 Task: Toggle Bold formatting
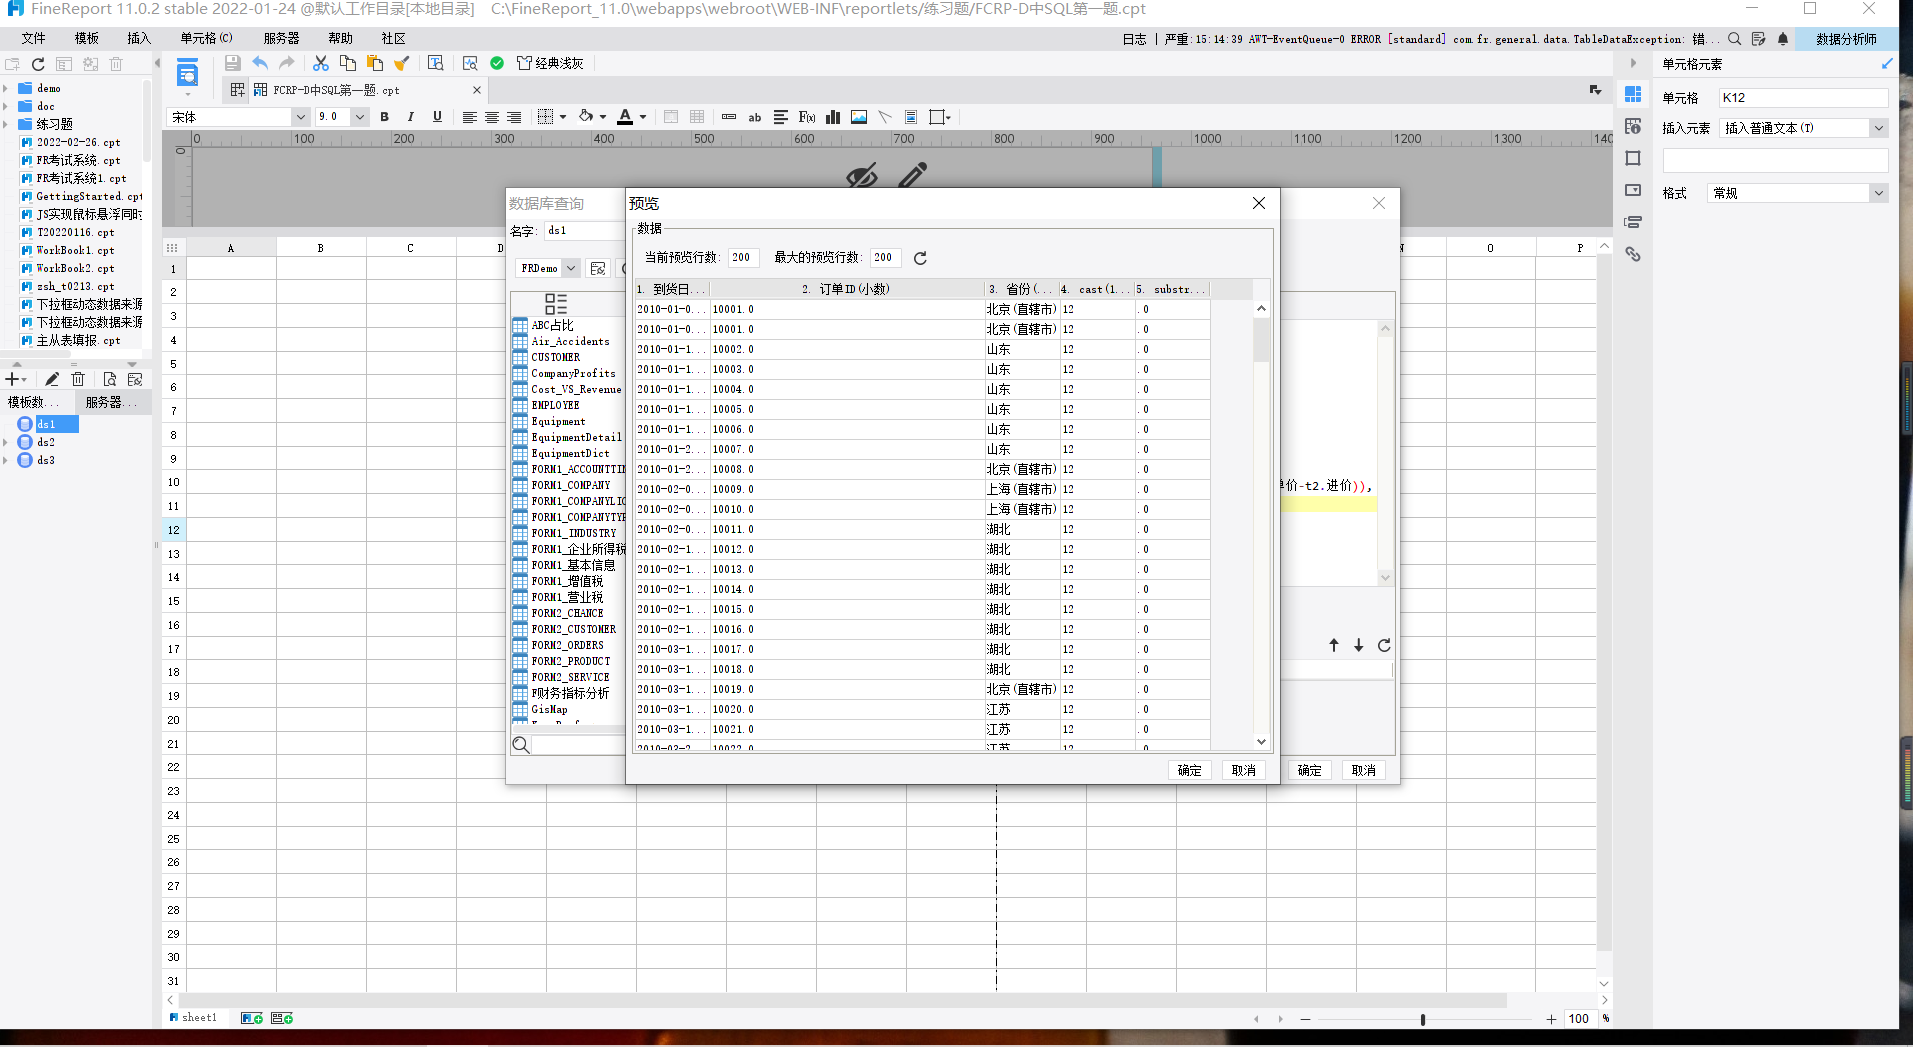[385, 117]
